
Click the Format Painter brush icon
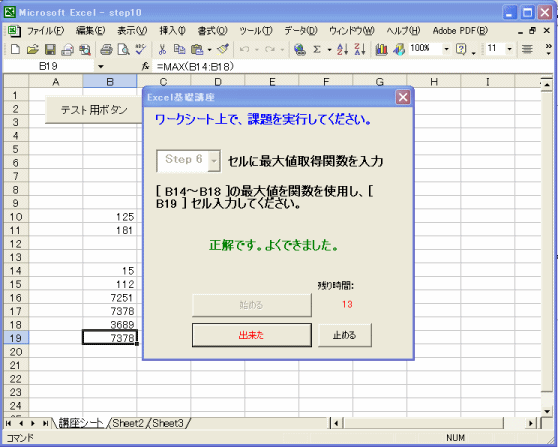click(223, 49)
